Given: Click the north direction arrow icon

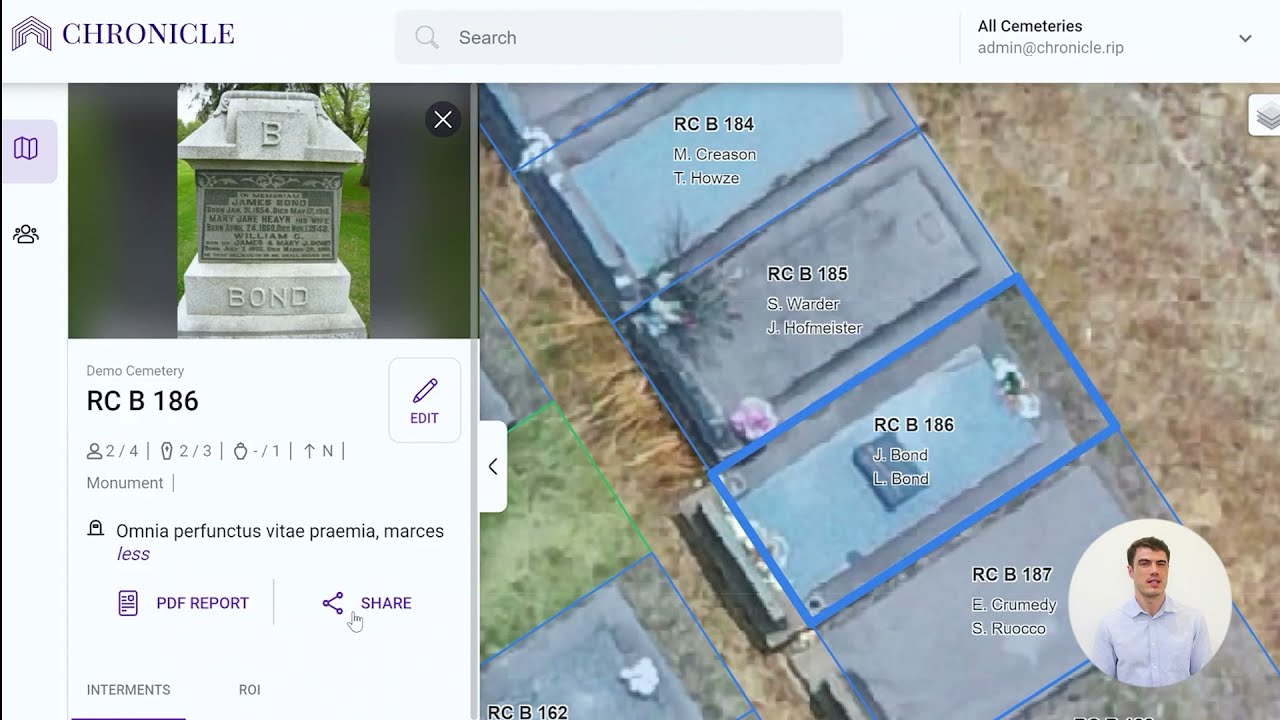Looking at the screenshot, I should (x=309, y=451).
